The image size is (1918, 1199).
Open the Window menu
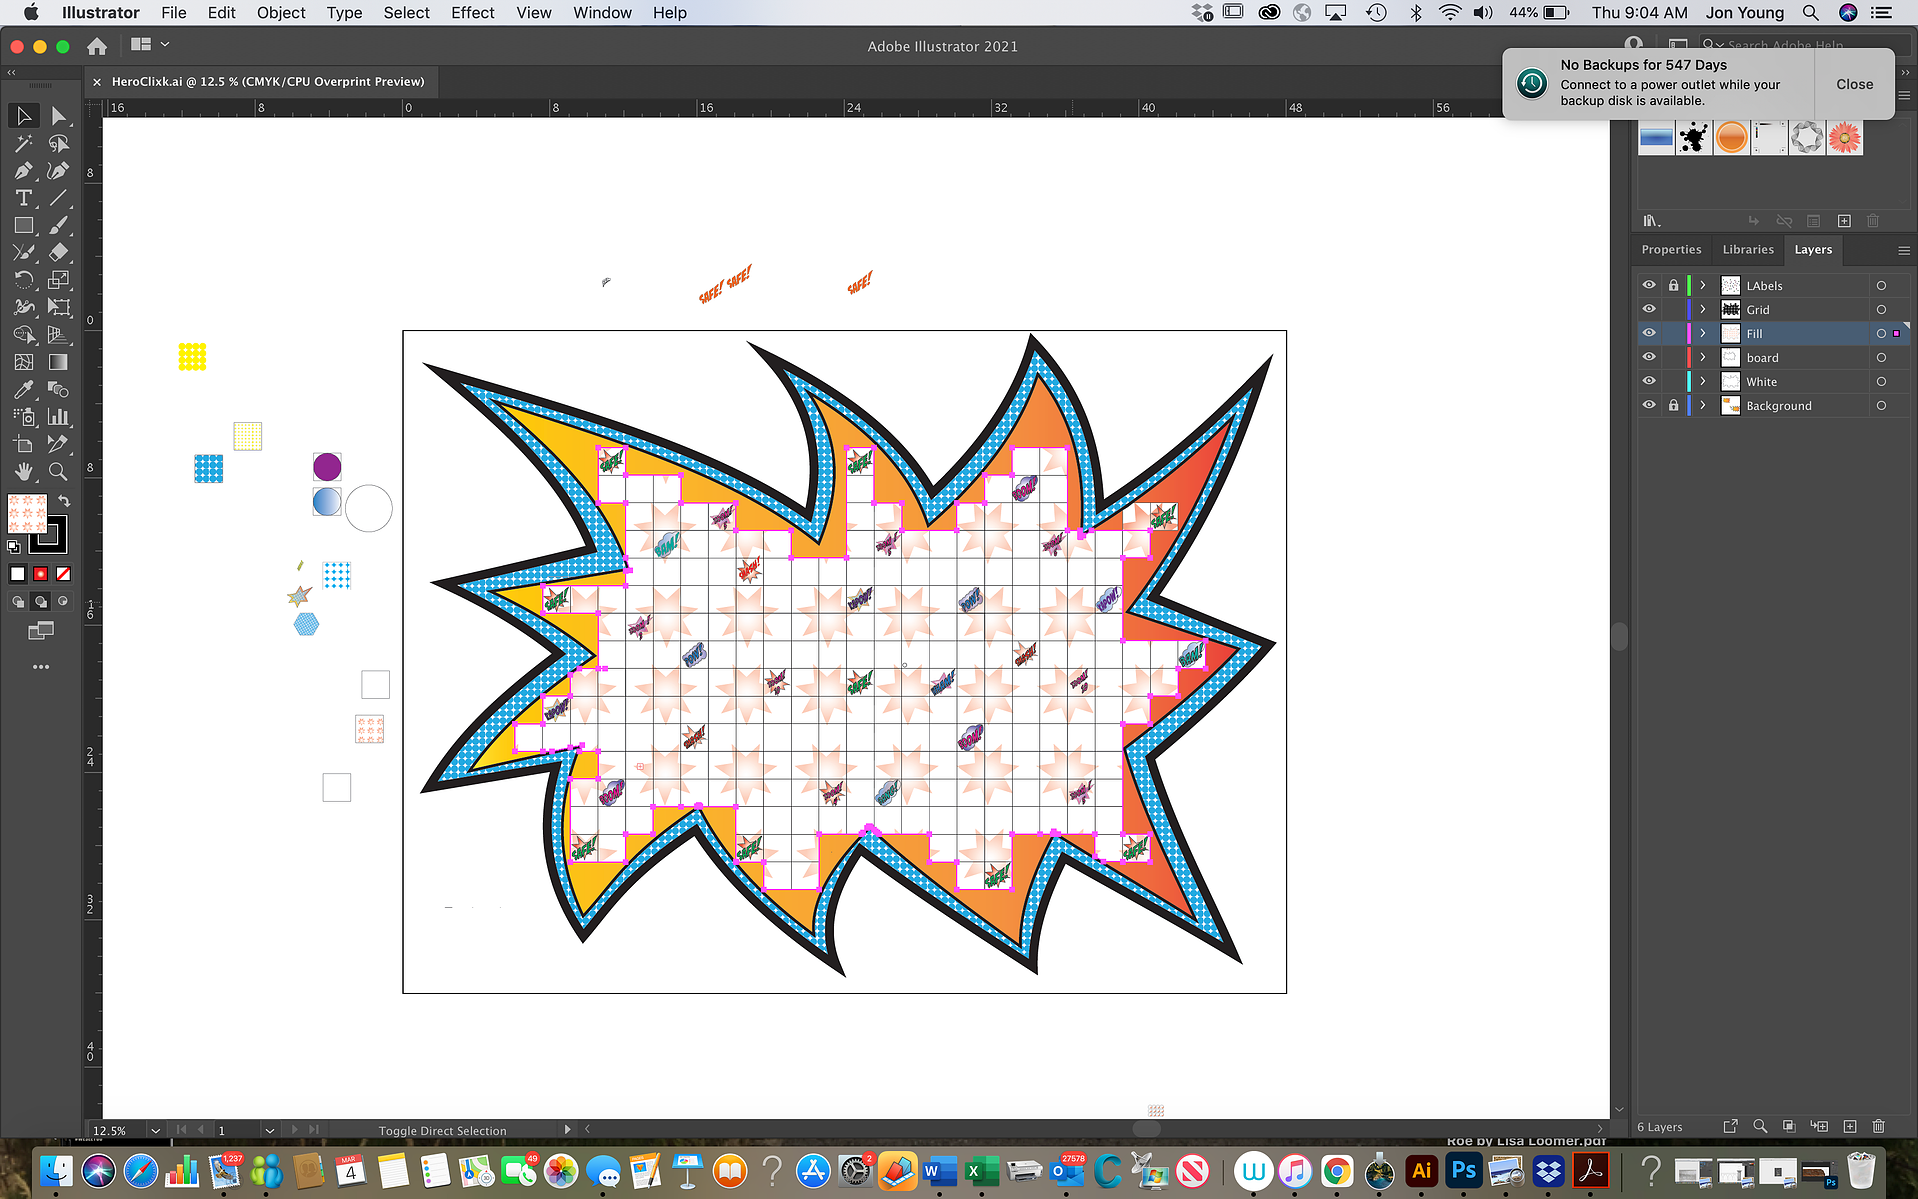(602, 13)
